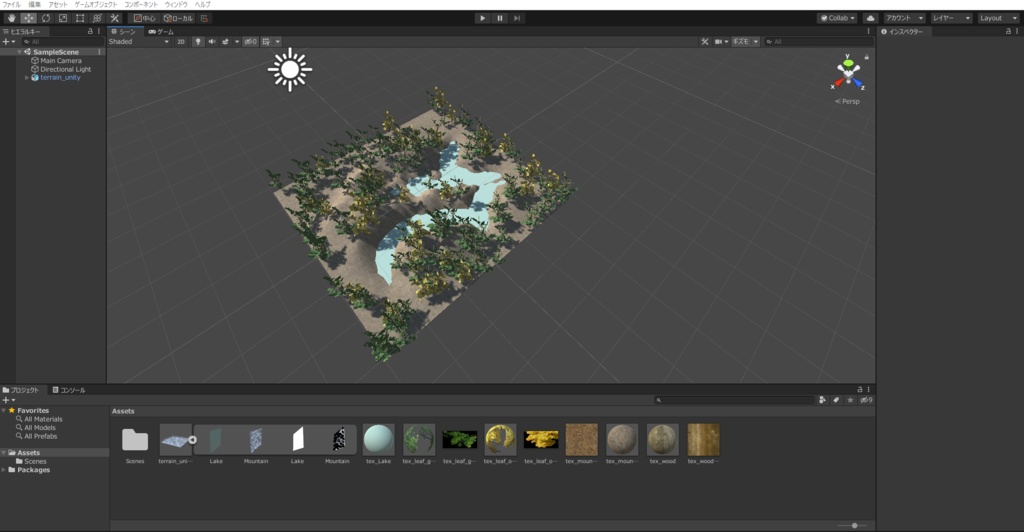Click Project search by label icon
The height and width of the screenshot is (532, 1024).
click(x=836, y=400)
